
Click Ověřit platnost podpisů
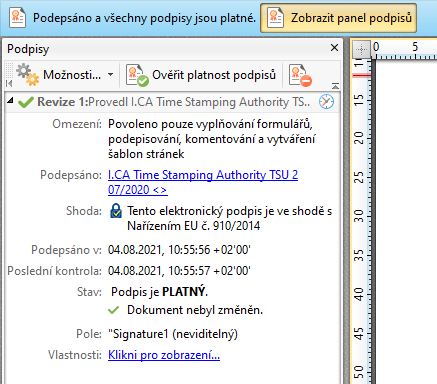coord(201,75)
